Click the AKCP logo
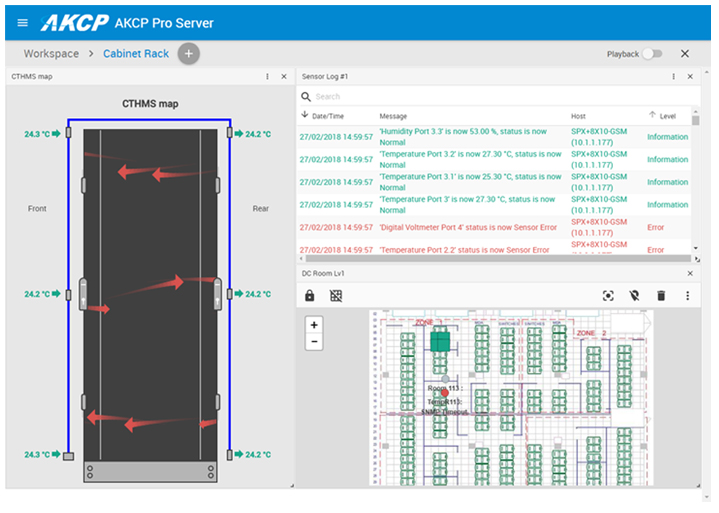This screenshot has width=719, height=513. click(x=75, y=22)
